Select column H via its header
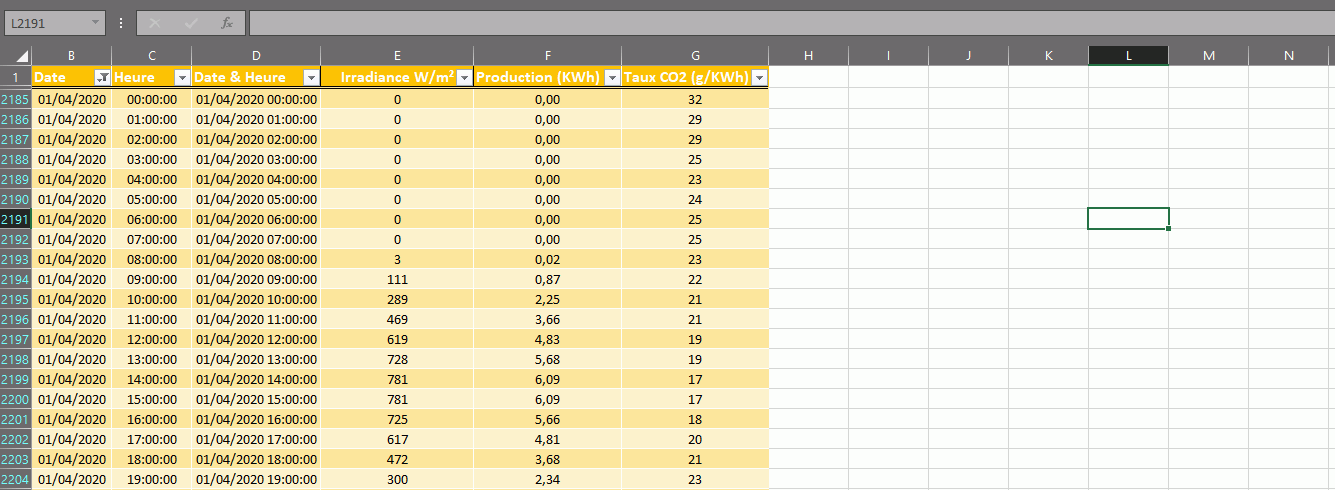 (808, 56)
